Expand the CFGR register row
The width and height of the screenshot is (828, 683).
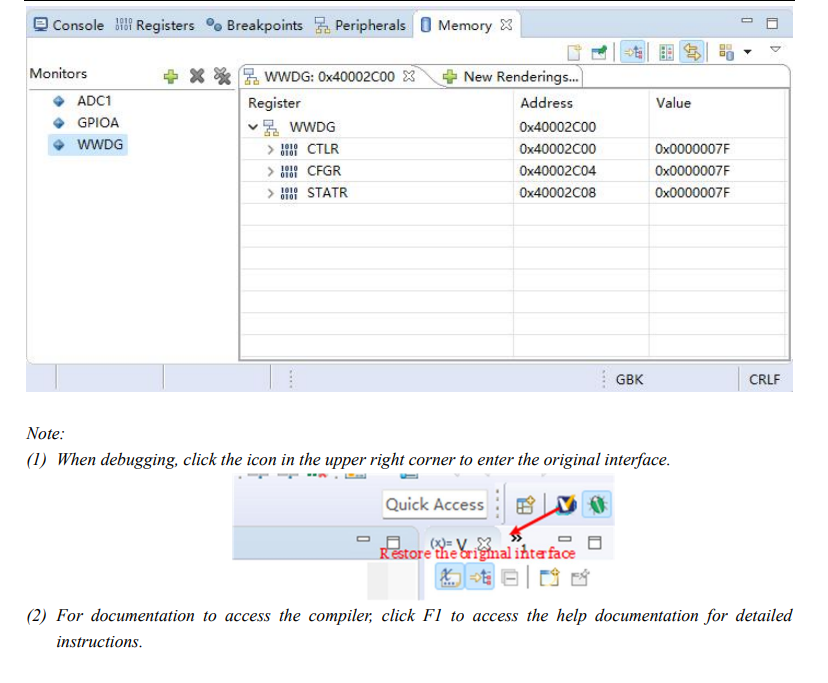pos(270,171)
